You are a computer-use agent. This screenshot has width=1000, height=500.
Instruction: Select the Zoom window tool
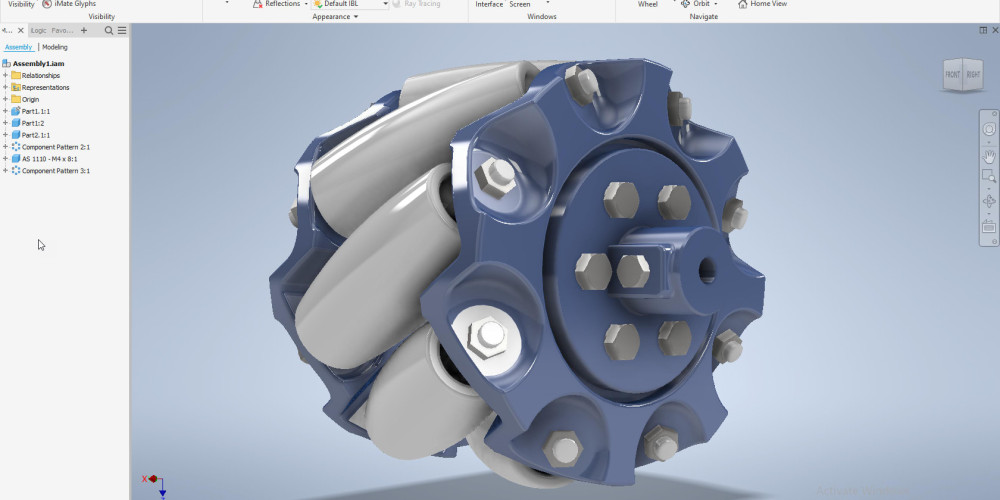pos(989,177)
